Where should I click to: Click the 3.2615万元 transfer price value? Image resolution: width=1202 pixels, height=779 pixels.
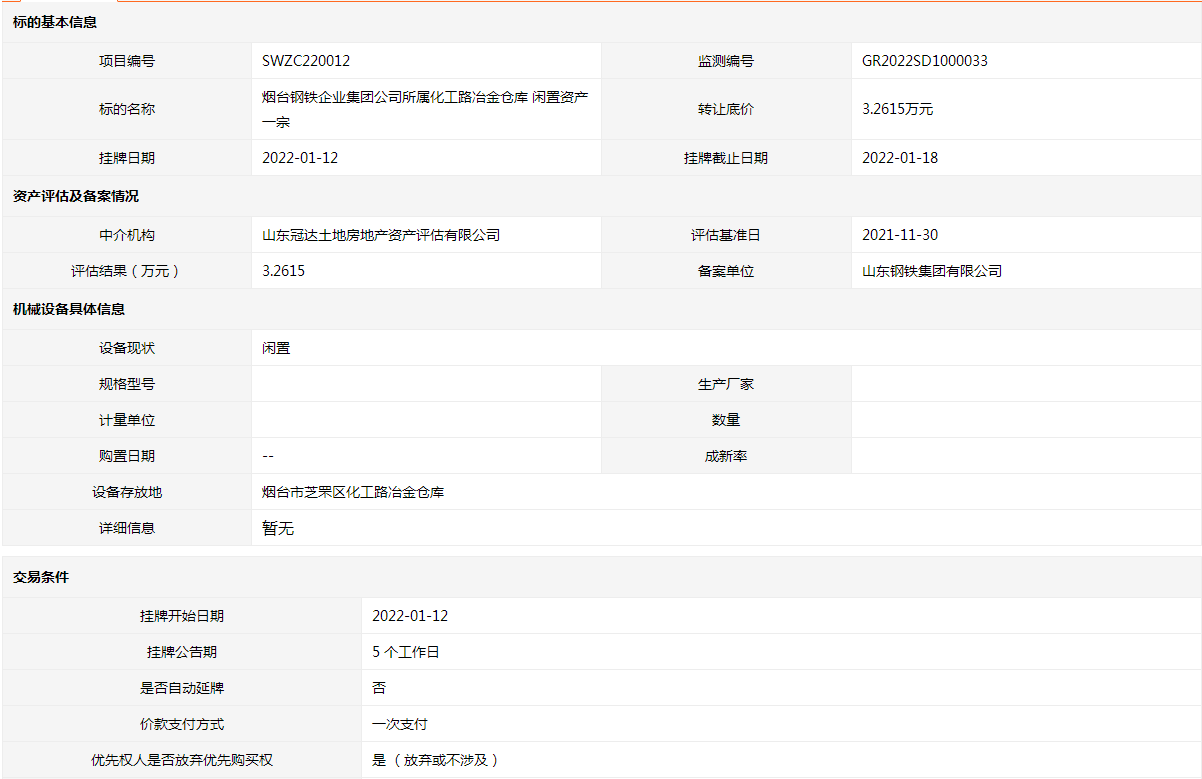click(x=897, y=109)
